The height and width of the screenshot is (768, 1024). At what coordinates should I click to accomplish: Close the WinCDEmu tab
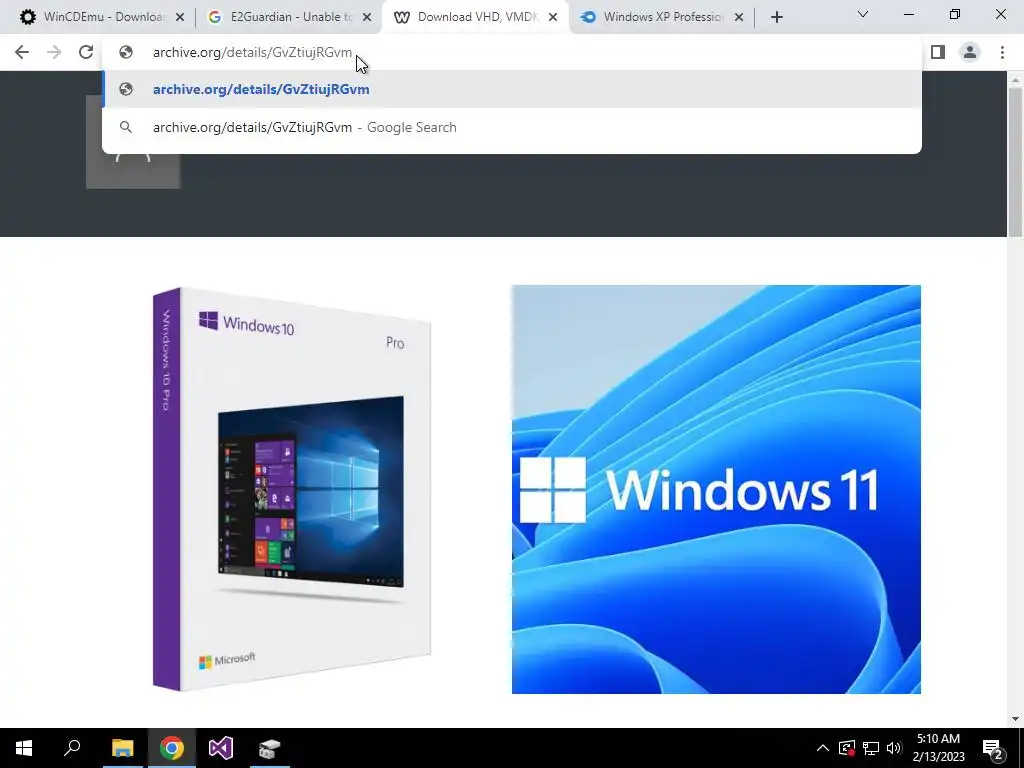(x=180, y=17)
